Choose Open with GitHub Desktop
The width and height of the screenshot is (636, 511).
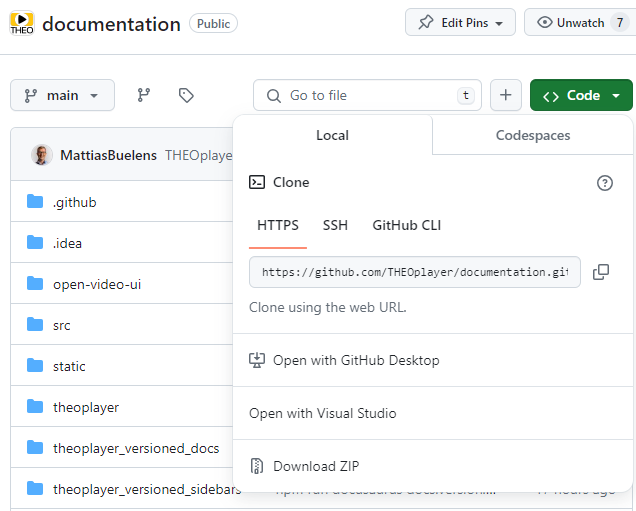[433, 360]
